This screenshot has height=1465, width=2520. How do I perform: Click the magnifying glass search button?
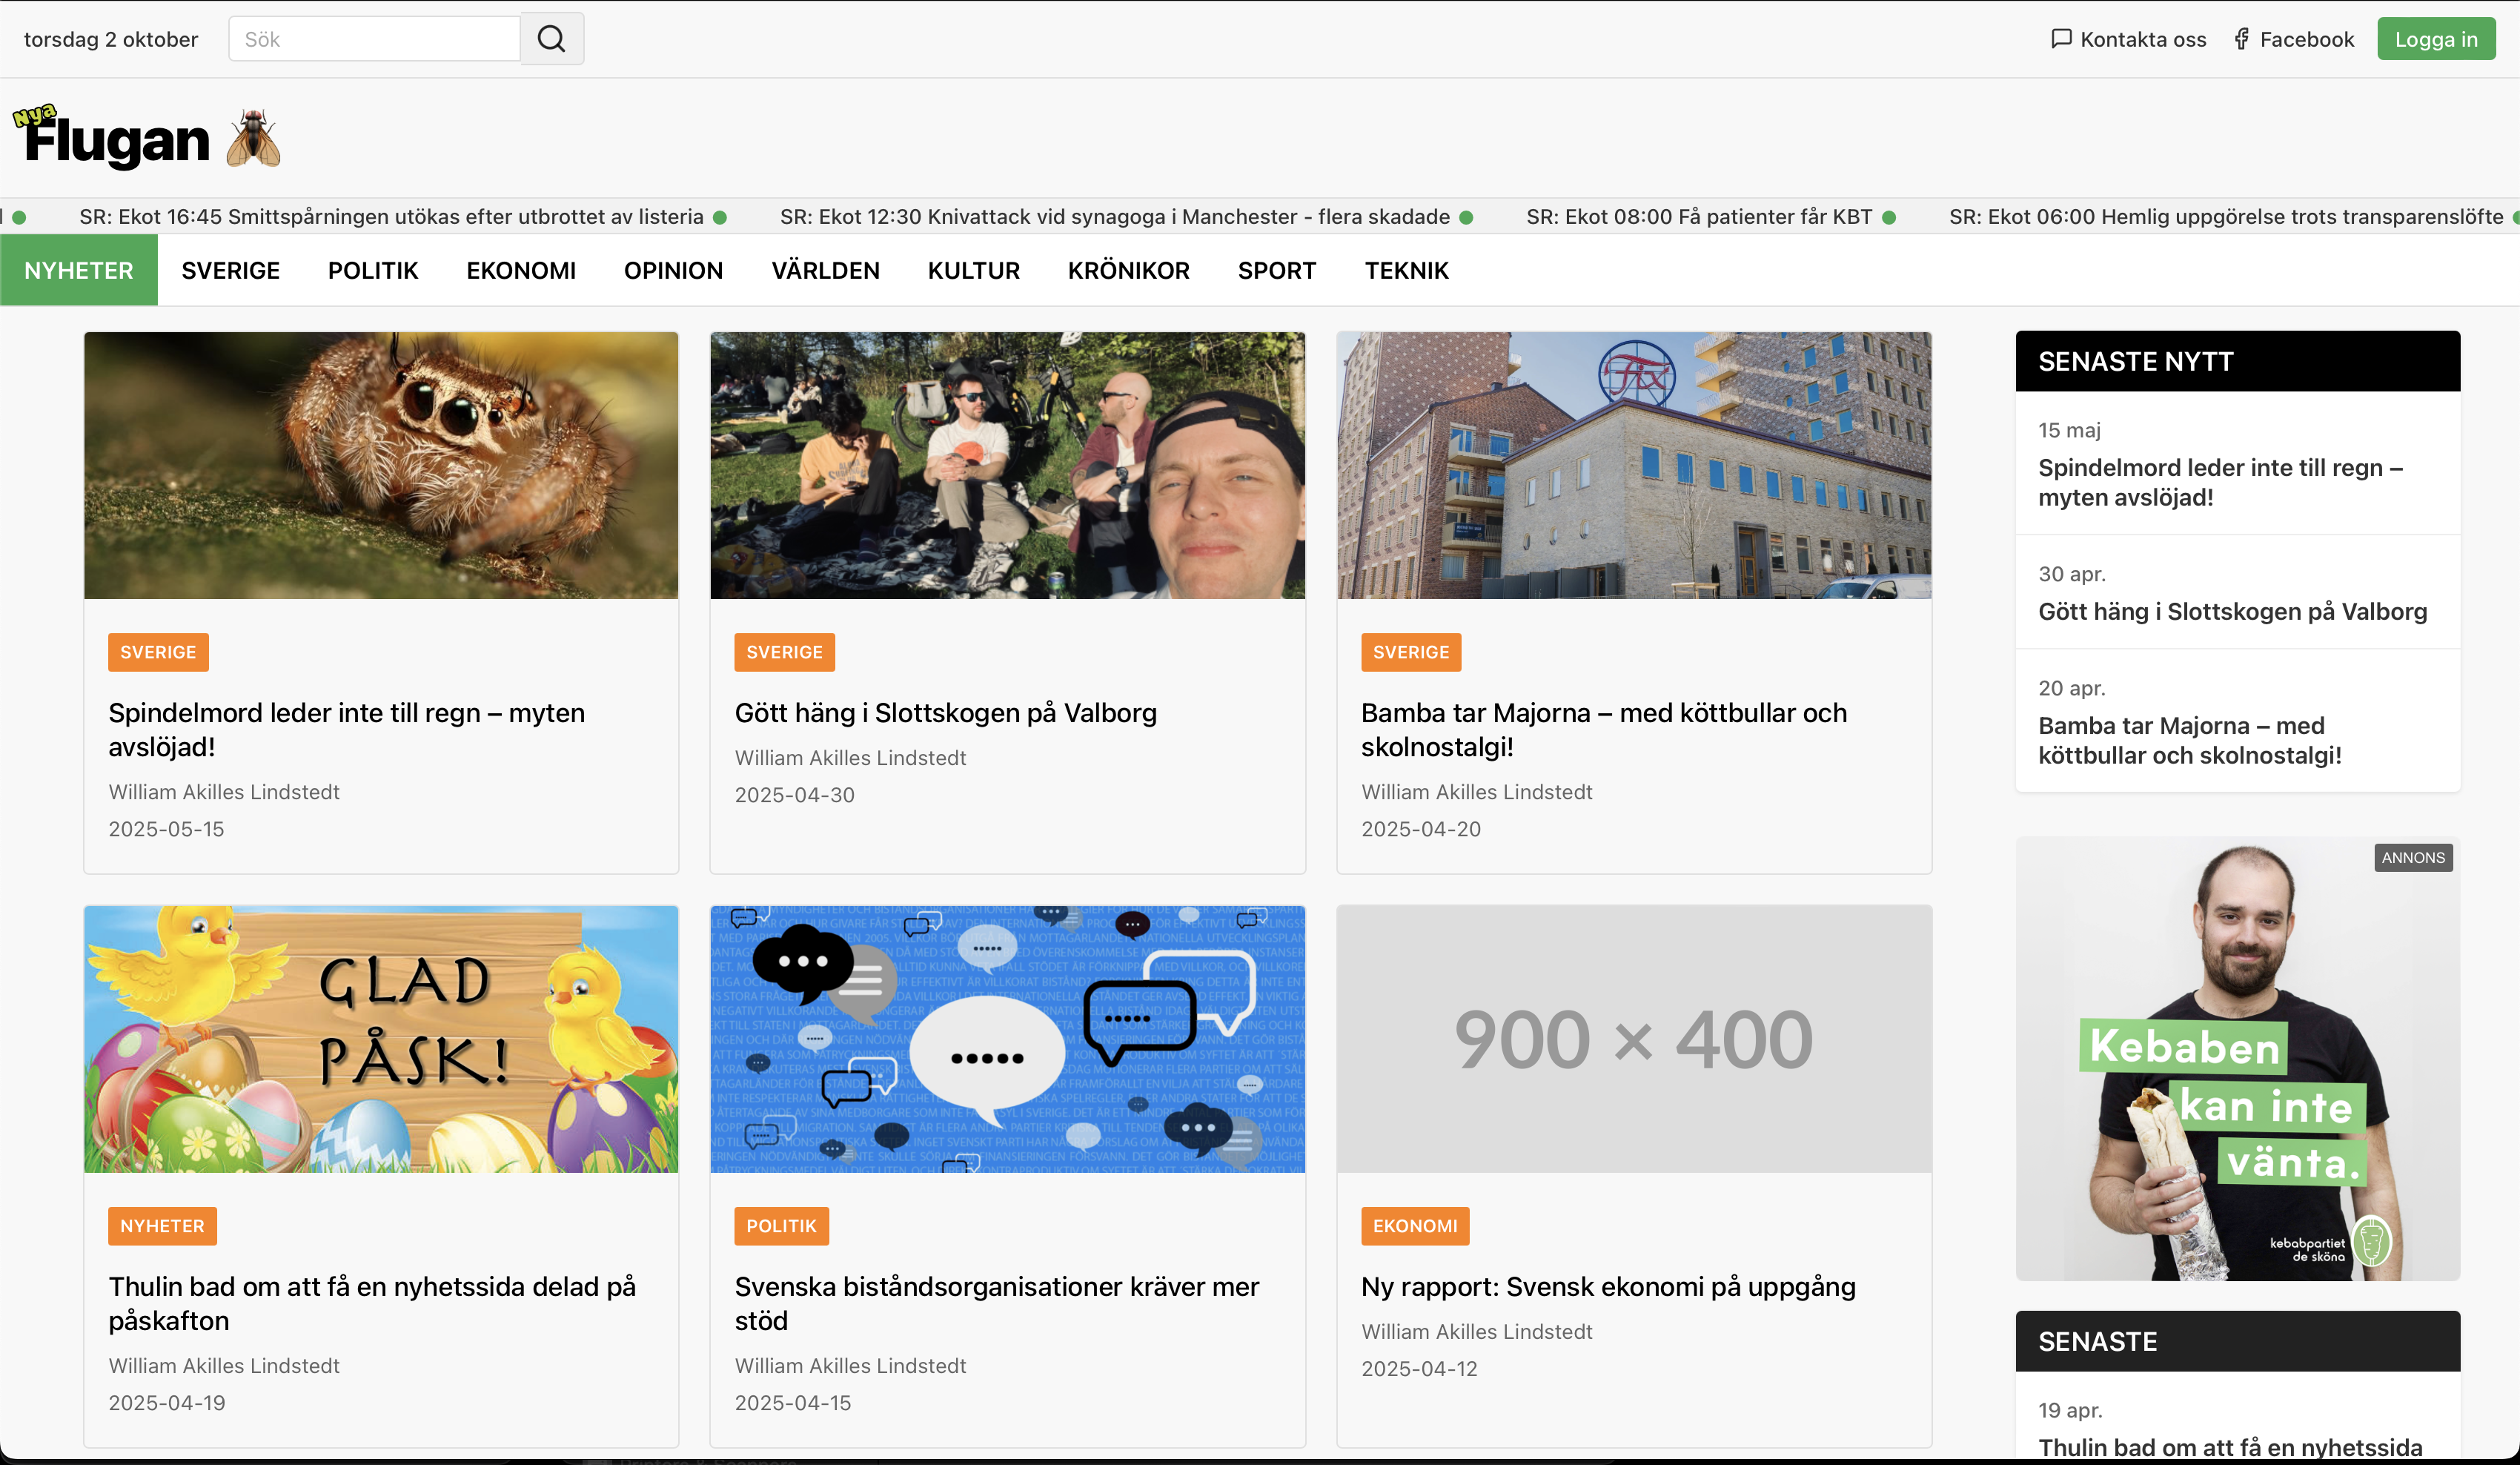551,39
